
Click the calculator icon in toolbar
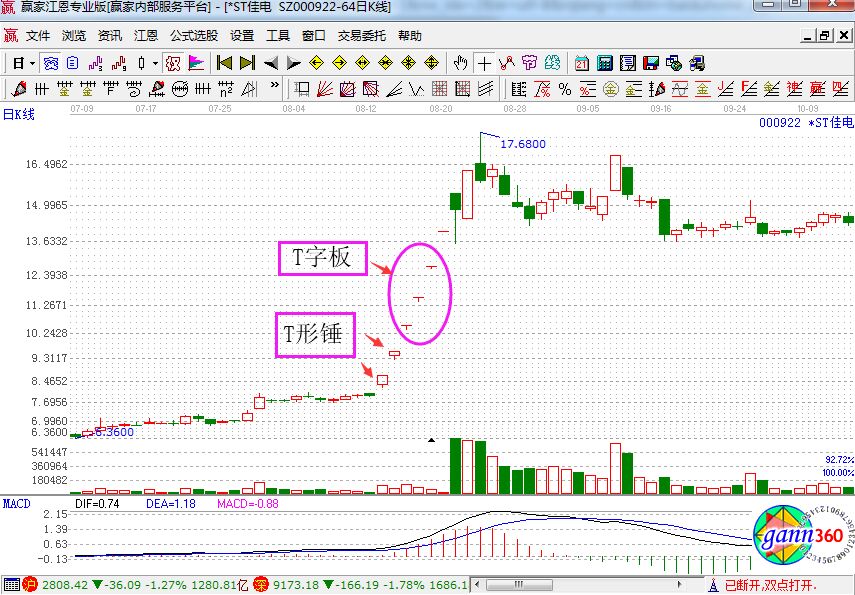(x=605, y=63)
